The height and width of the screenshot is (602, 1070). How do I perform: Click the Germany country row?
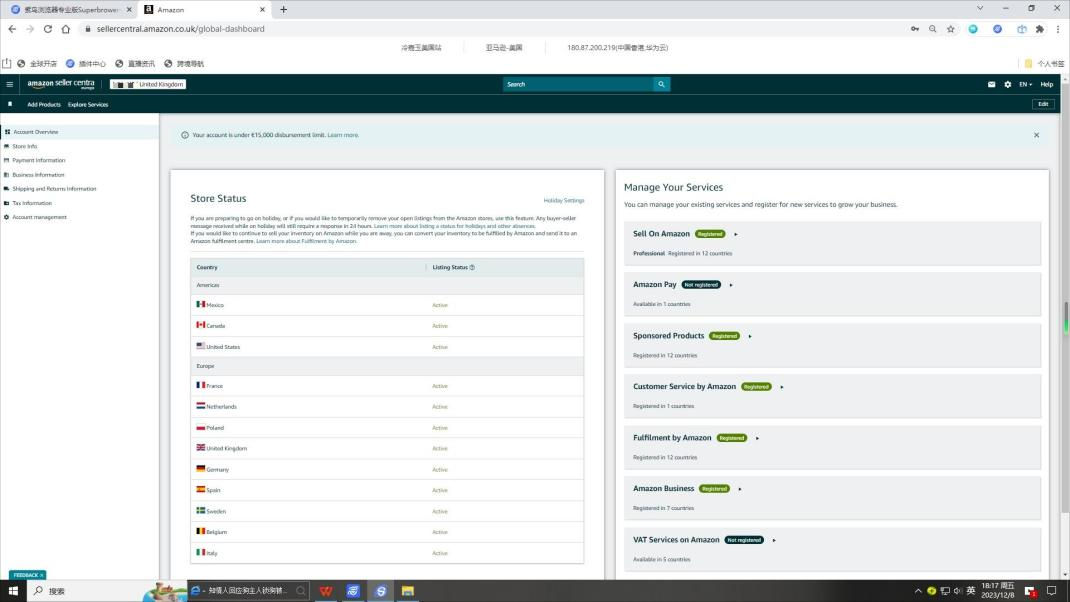tap(387, 470)
